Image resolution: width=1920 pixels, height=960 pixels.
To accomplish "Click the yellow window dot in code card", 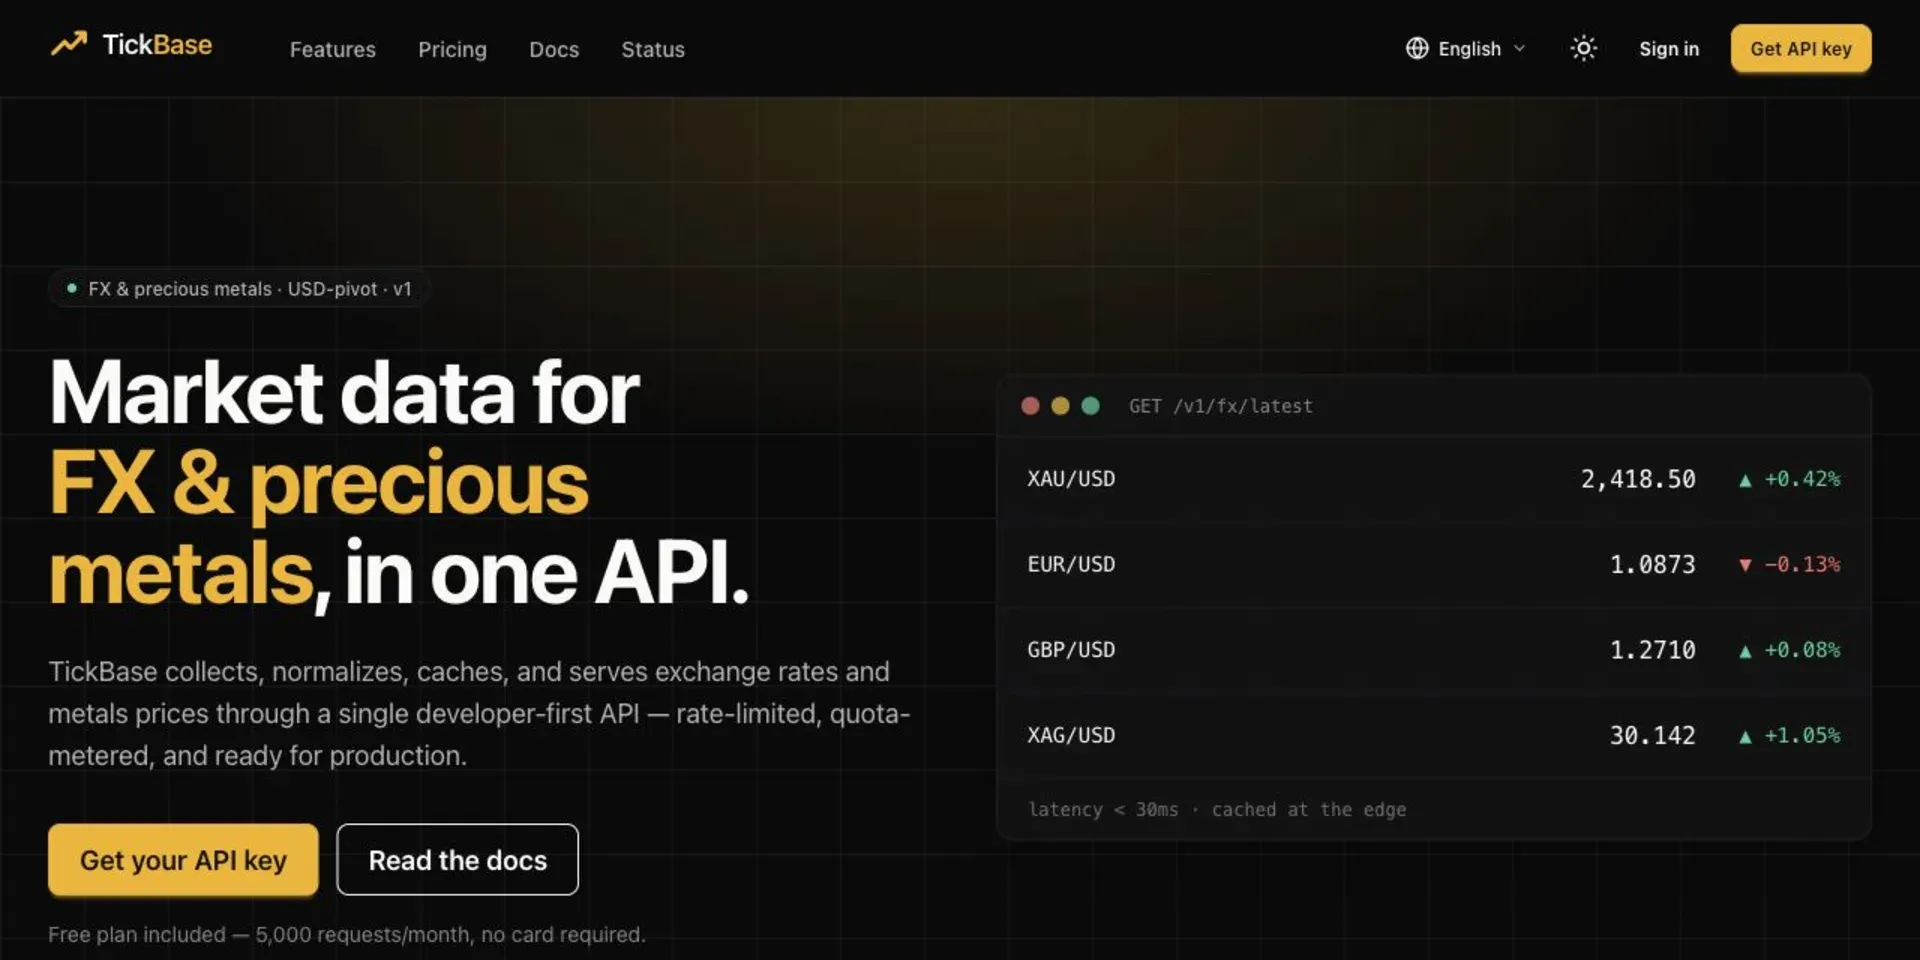I will [x=1060, y=405].
